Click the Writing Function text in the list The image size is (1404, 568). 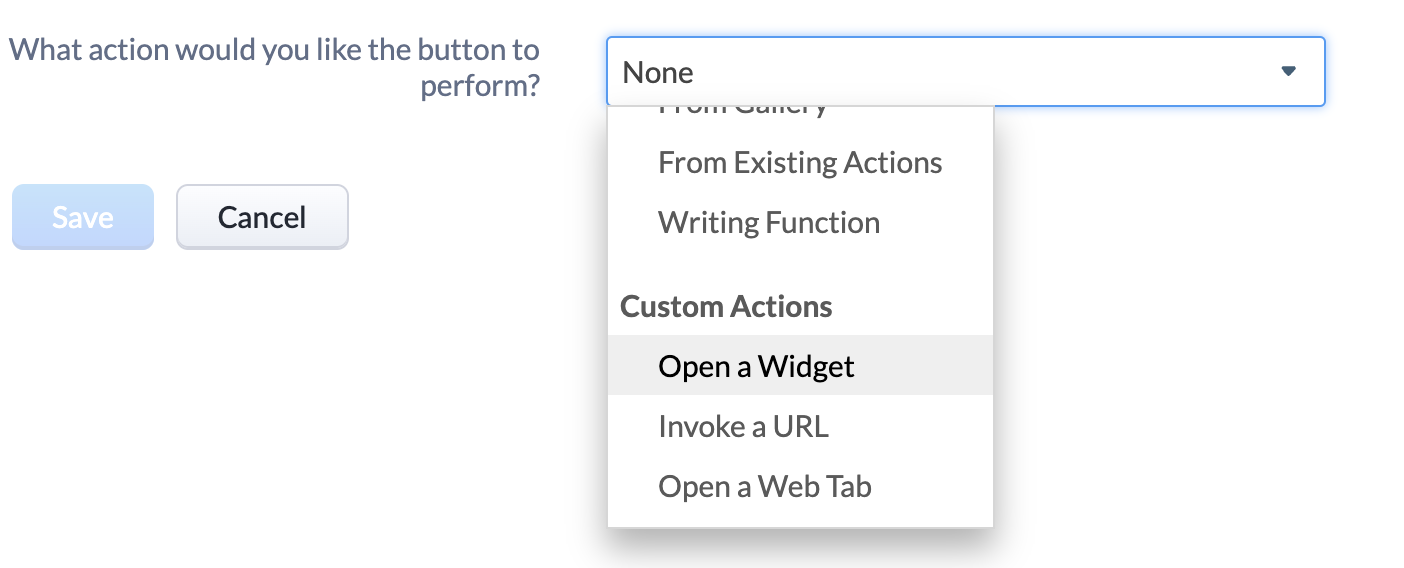pos(769,222)
